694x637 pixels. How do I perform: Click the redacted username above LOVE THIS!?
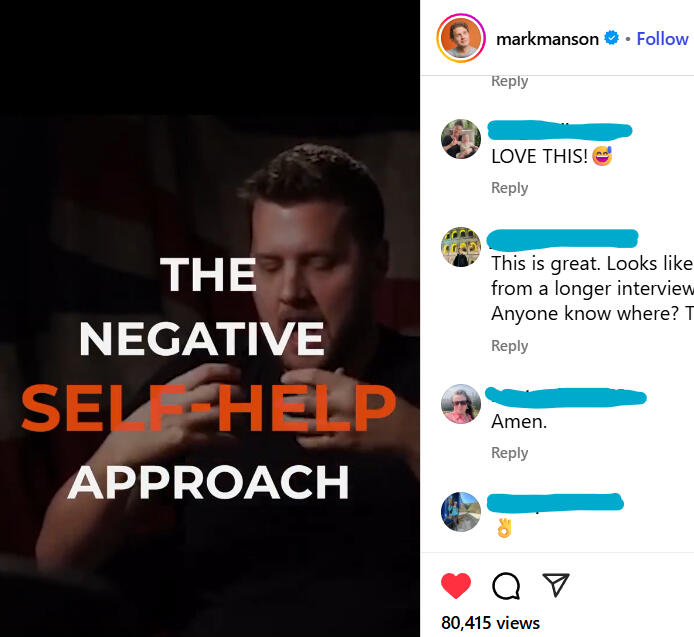(x=560, y=130)
